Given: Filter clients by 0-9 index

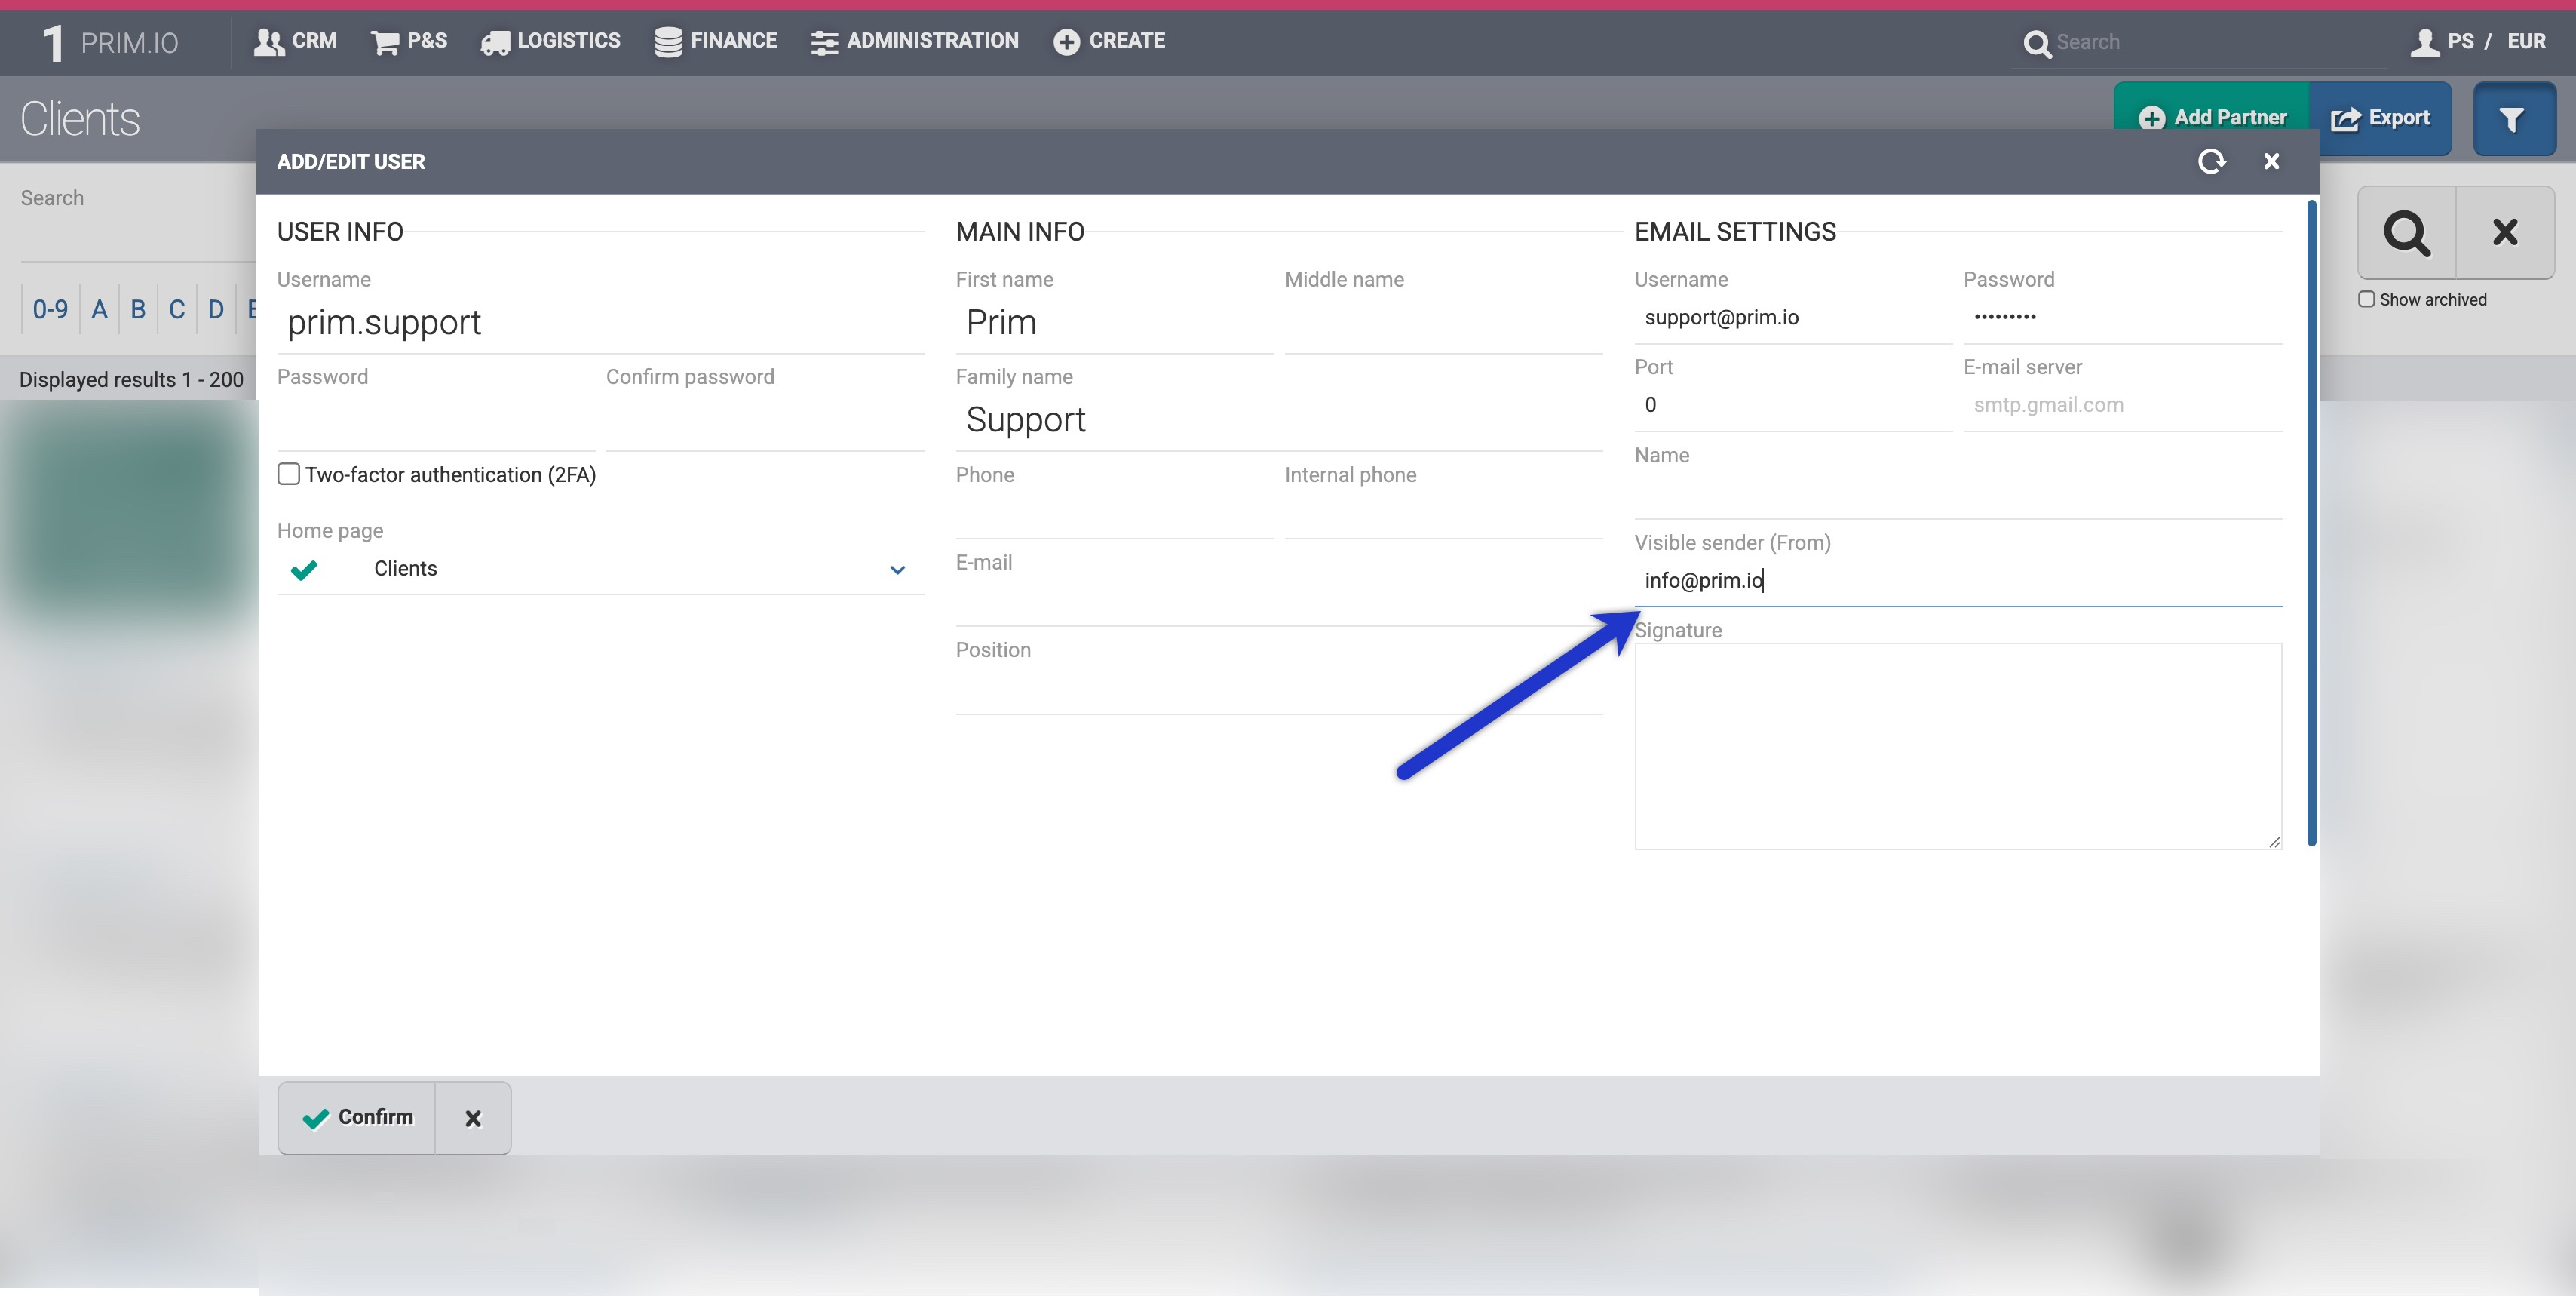Looking at the screenshot, I should (50, 309).
